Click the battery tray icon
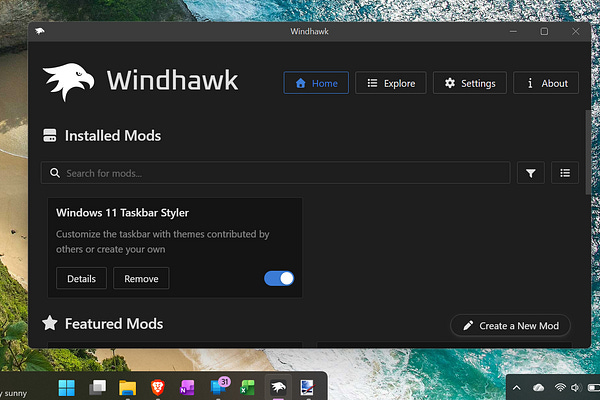 coord(594,388)
